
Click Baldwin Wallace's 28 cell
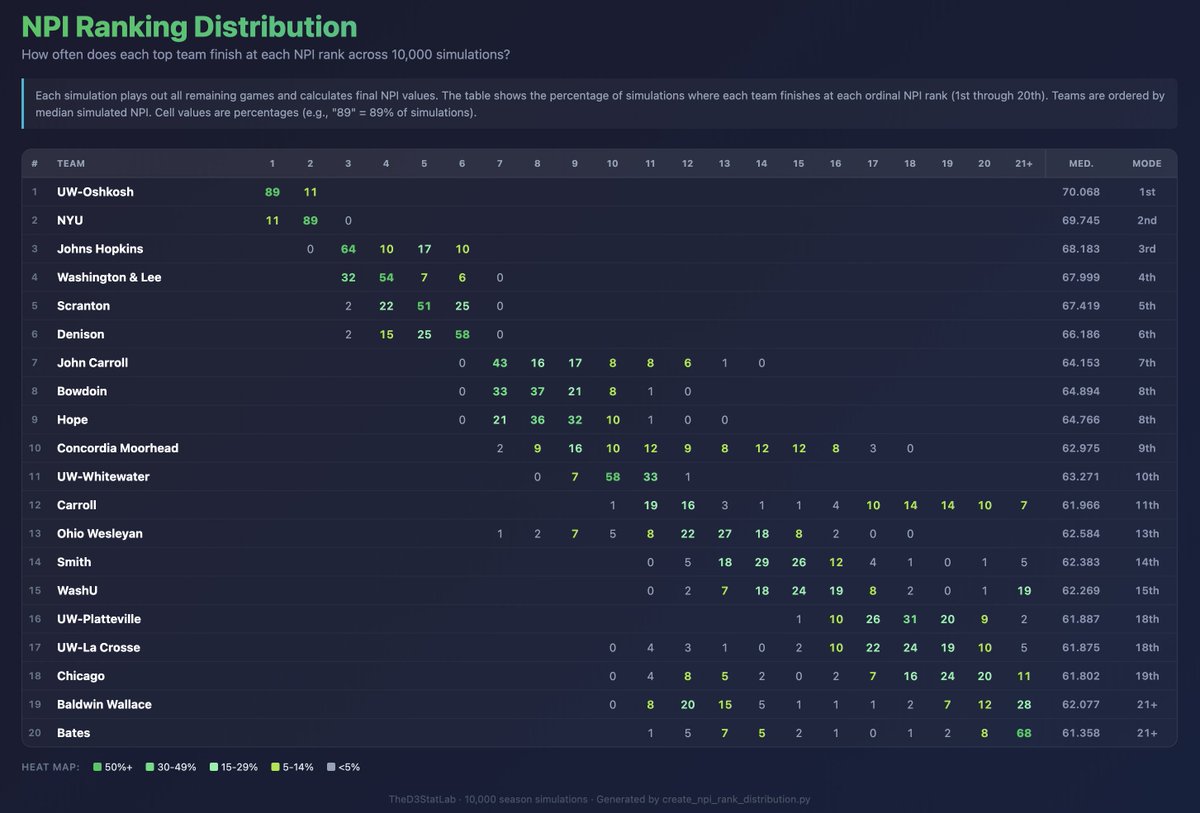coord(1024,705)
